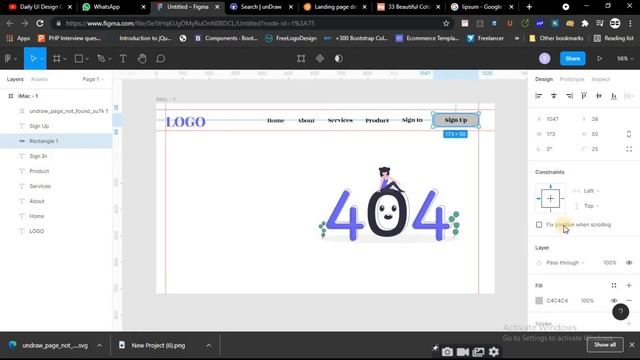Select the Frame tool
The width and height of the screenshot is (640, 360).
pos(57,59)
